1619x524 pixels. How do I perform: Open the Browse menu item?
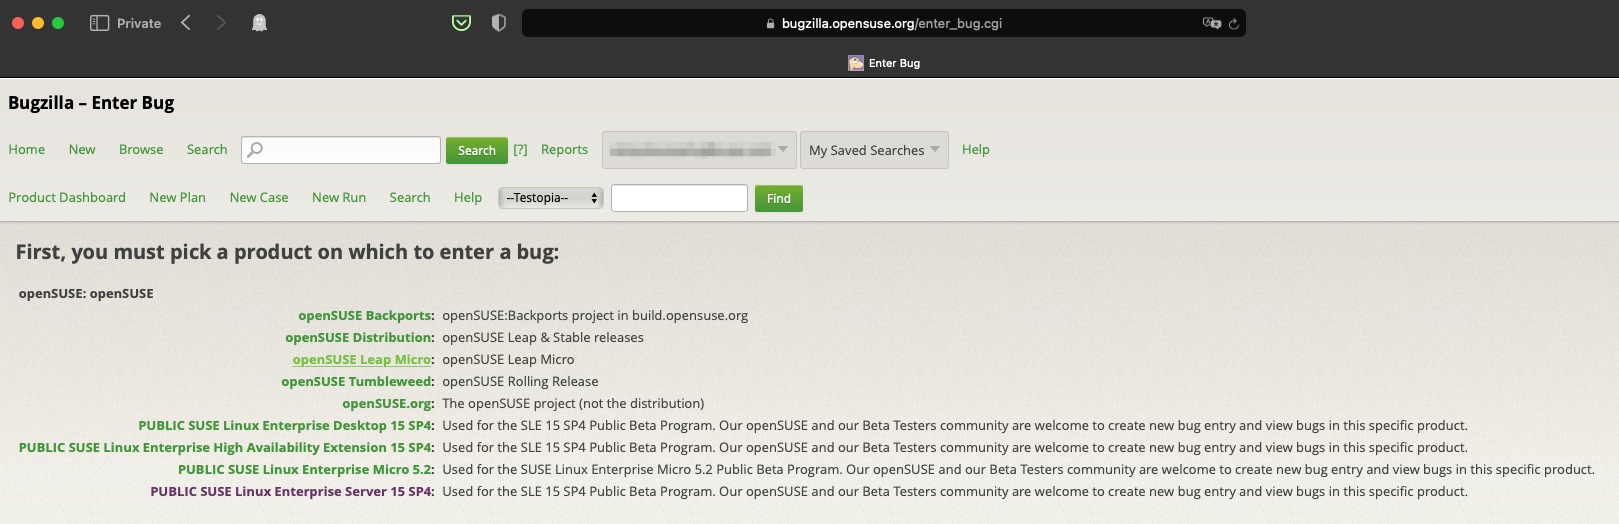[141, 149]
